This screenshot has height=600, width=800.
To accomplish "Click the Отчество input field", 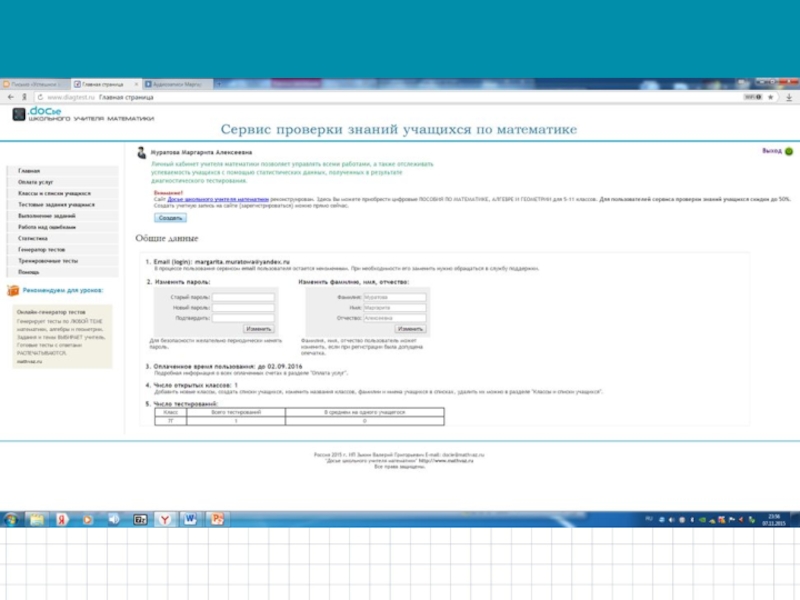I will (x=394, y=318).
